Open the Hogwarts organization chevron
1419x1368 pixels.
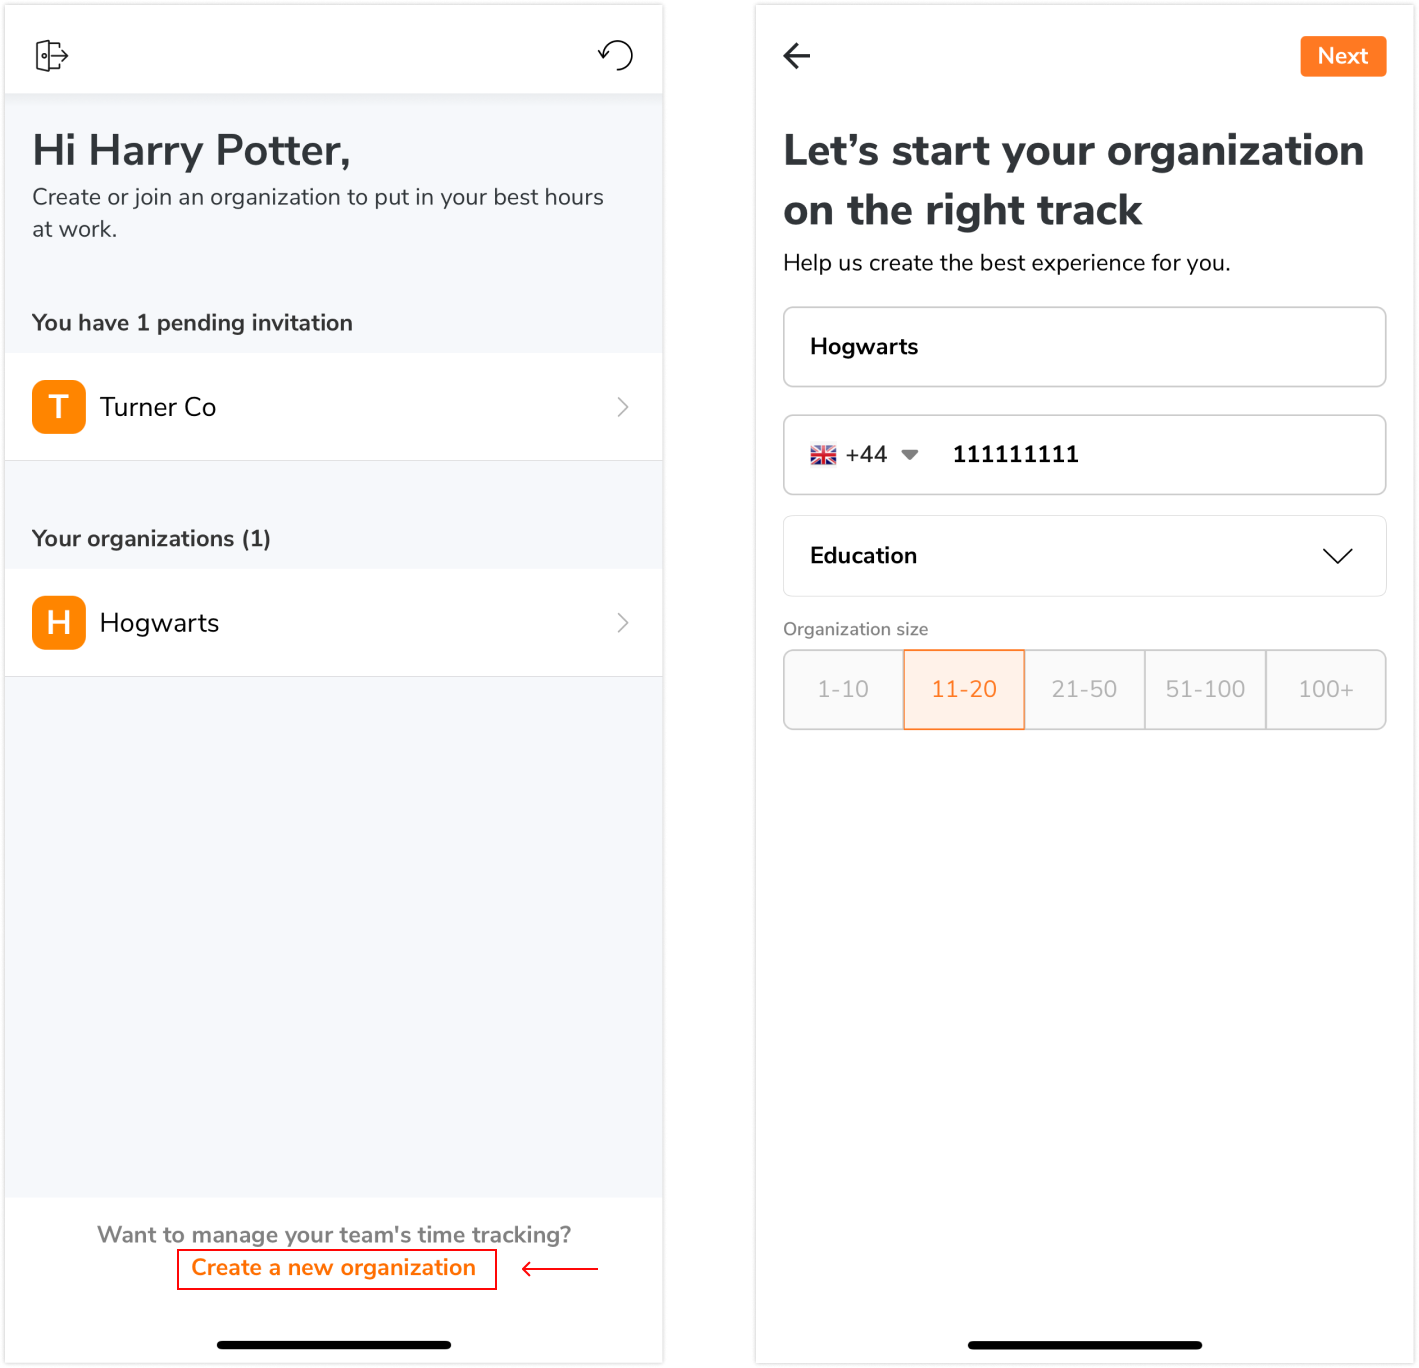click(623, 623)
